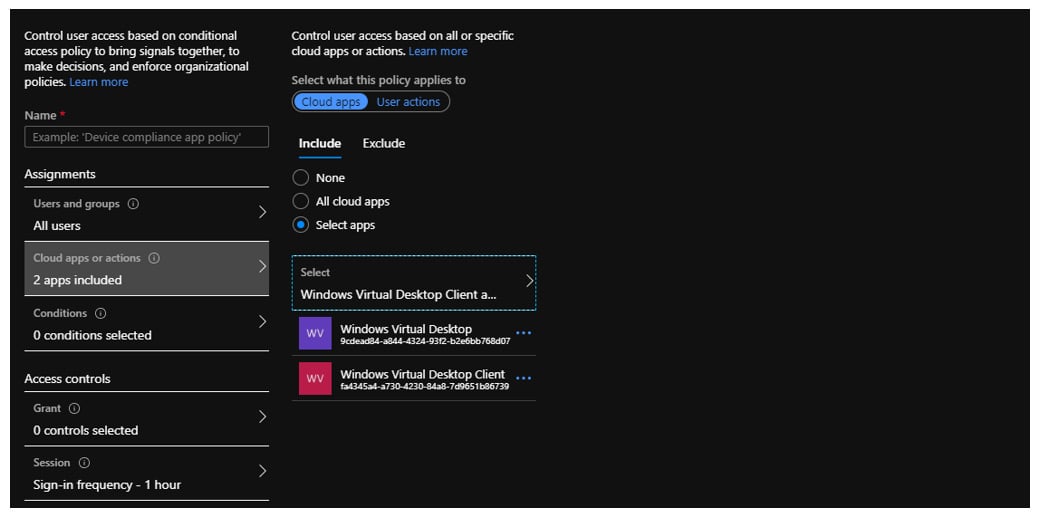Click Windows Virtual Desktop Client a... selection text
The image size is (1045, 521).
tap(399, 294)
